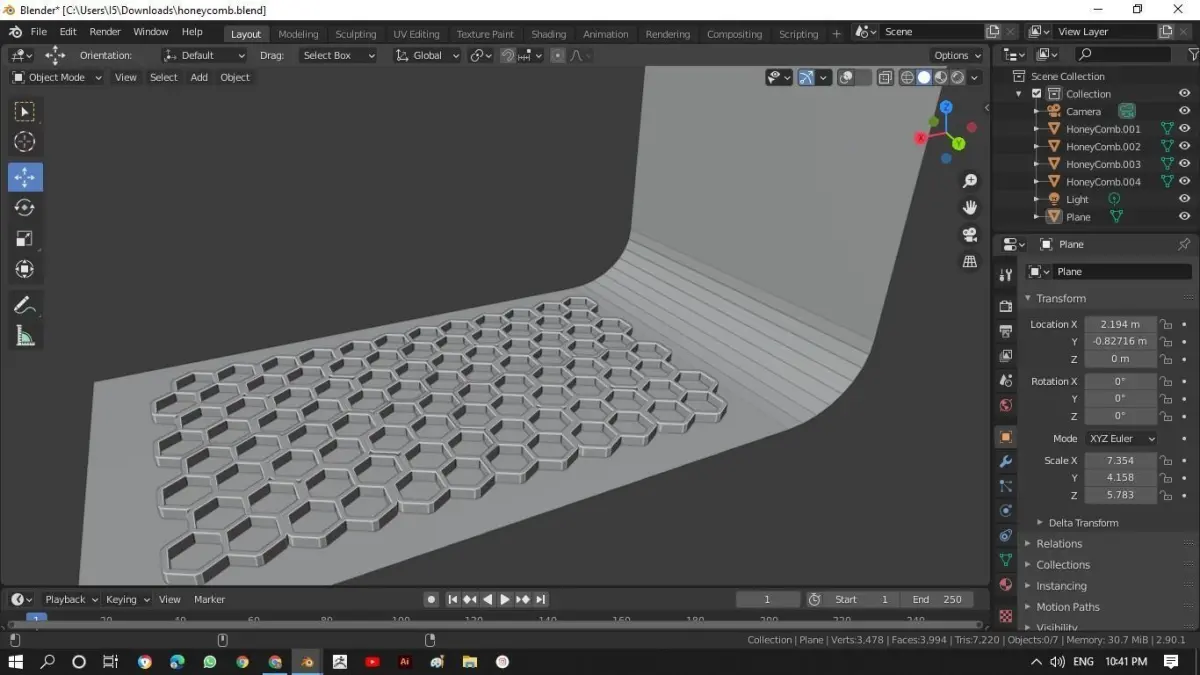The width and height of the screenshot is (1200, 675).
Task: Open the Options dropdown in viewport header
Action: coord(956,55)
